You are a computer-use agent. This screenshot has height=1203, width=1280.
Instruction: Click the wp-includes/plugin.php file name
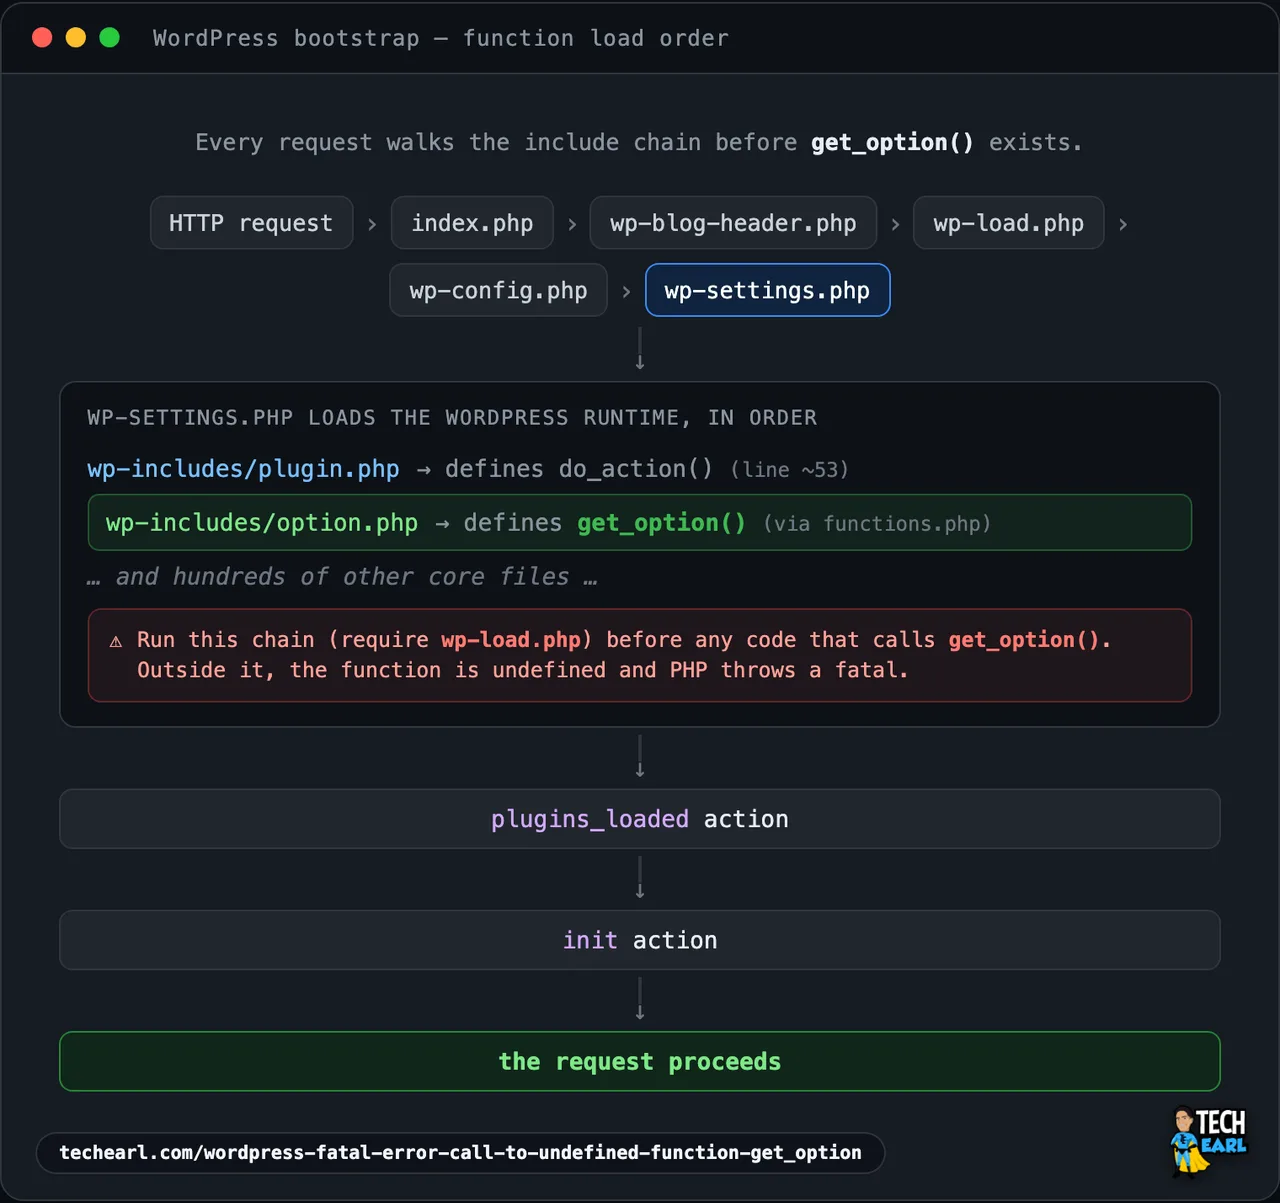tap(243, 469)
